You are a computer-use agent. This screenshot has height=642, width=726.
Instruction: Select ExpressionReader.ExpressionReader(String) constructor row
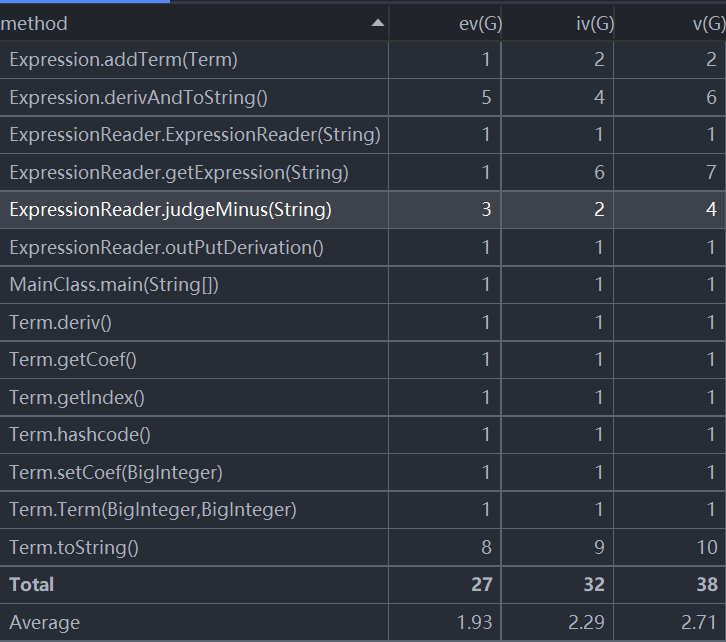[363, 135]
